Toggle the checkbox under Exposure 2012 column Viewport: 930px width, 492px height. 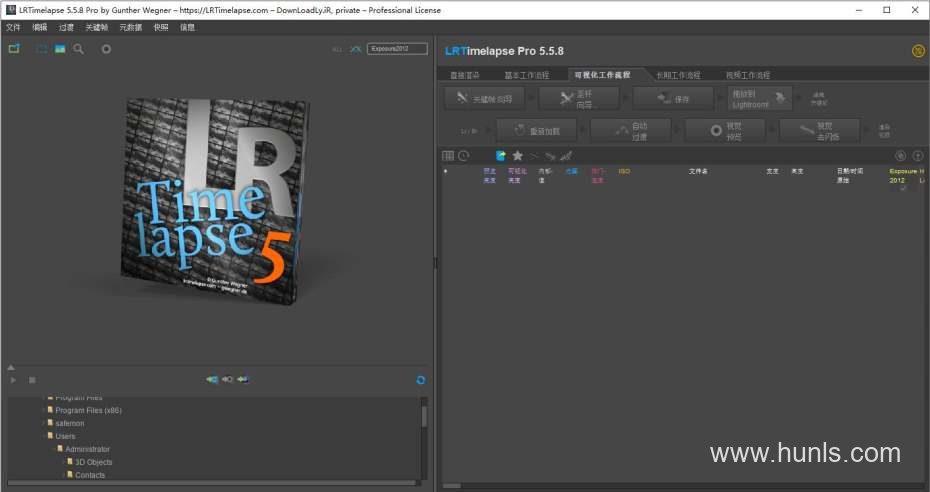[903, 188]
